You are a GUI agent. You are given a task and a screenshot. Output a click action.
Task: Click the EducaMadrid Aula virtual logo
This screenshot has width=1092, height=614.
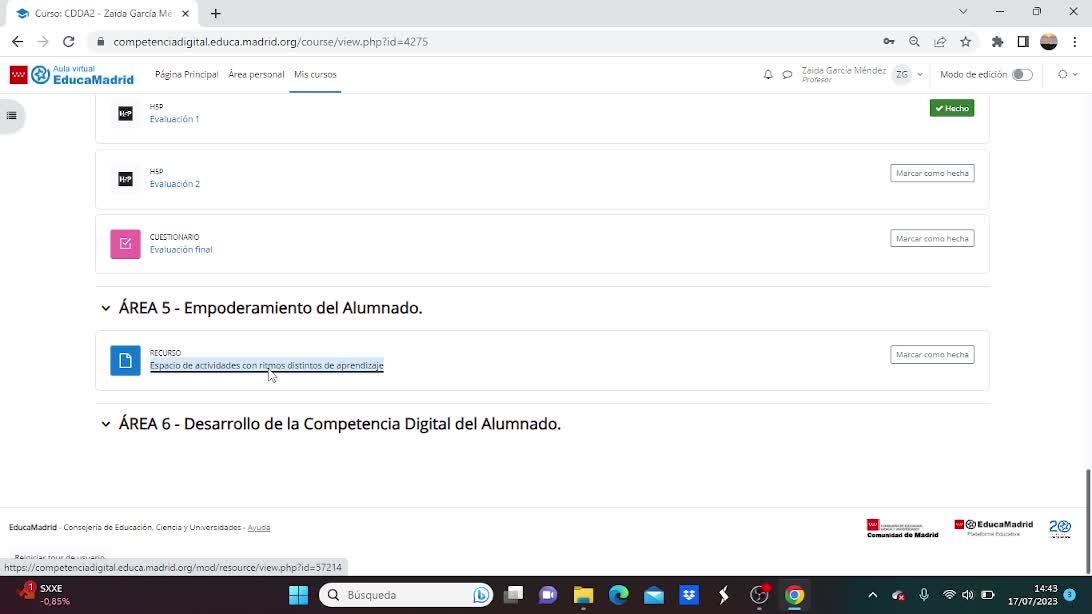click(72, 74)
